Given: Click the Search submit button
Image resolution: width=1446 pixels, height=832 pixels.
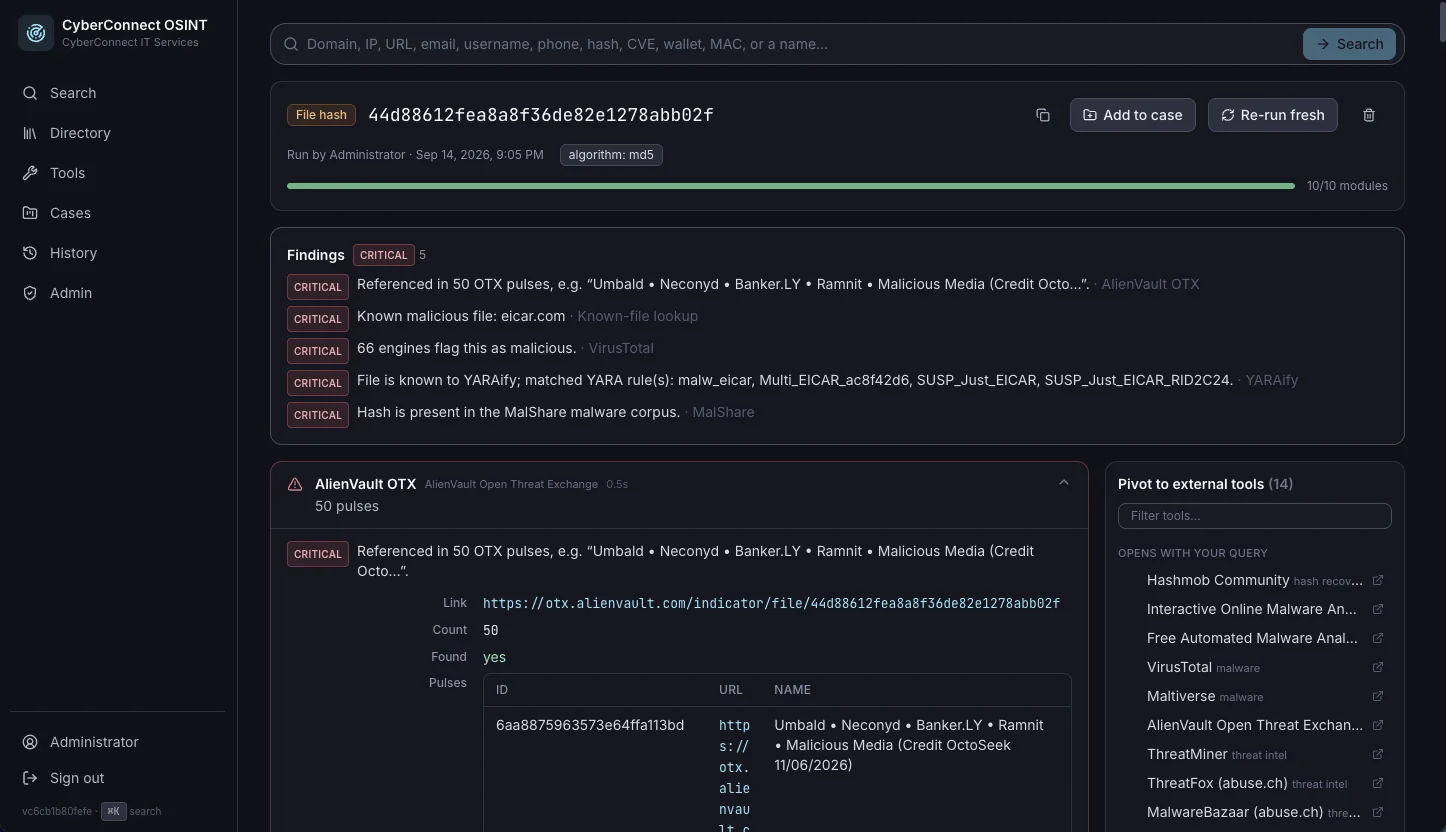Looking at the screenshot, I should 1349,44.
